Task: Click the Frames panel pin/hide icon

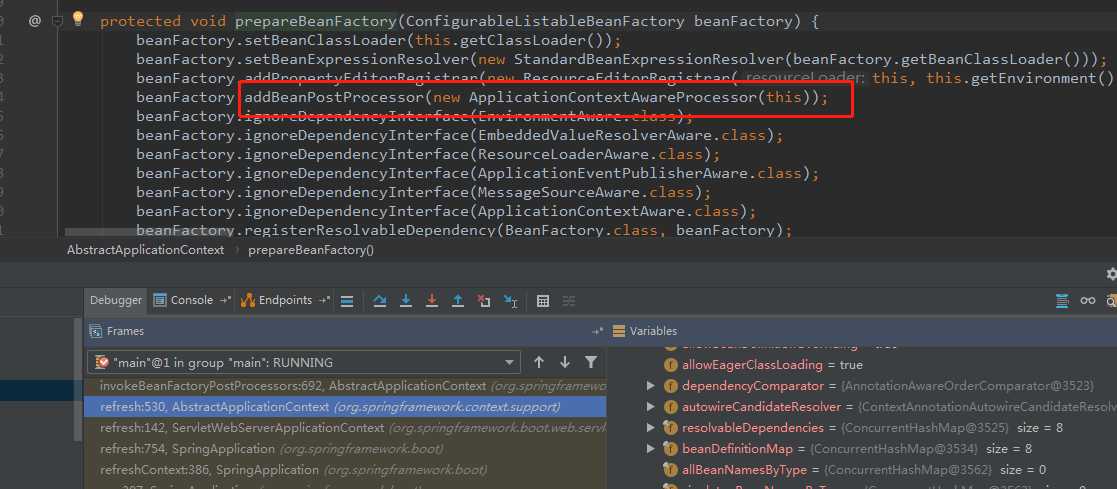Action: coord(597,331)
